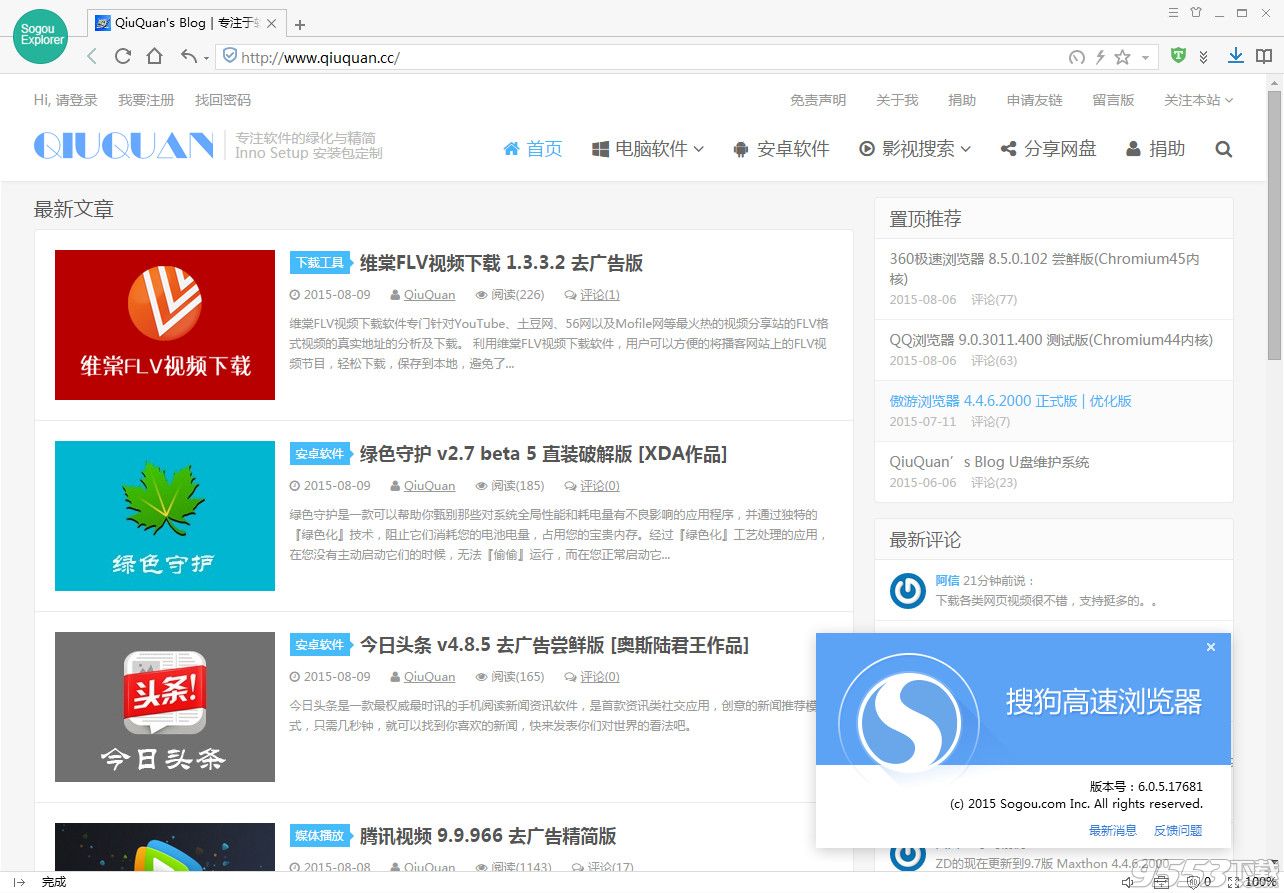Click the 我要注册 register link
This screenshot has height=893, width=1284.
pos(146,100)
